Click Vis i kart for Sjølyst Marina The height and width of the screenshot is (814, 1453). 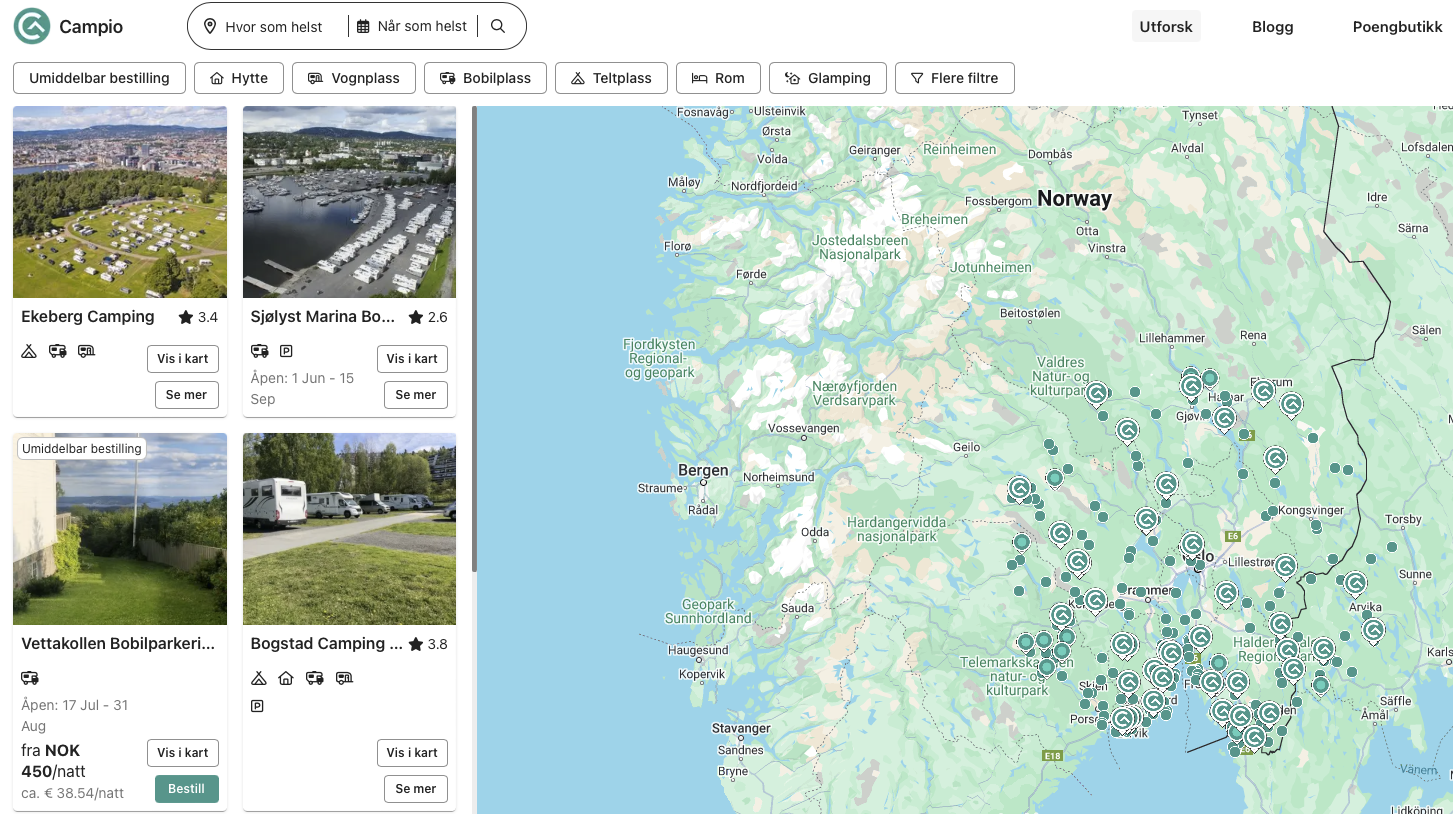(412, 359)
